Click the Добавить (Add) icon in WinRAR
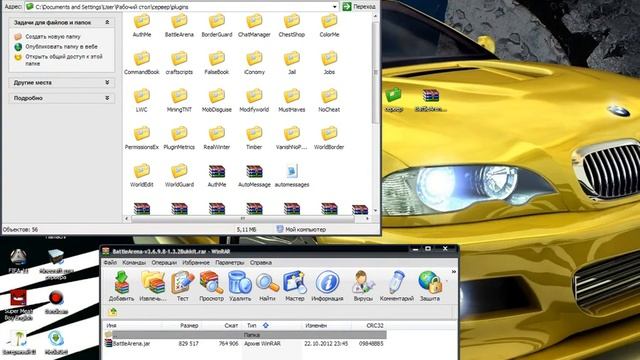 click(x=121, y=286)
